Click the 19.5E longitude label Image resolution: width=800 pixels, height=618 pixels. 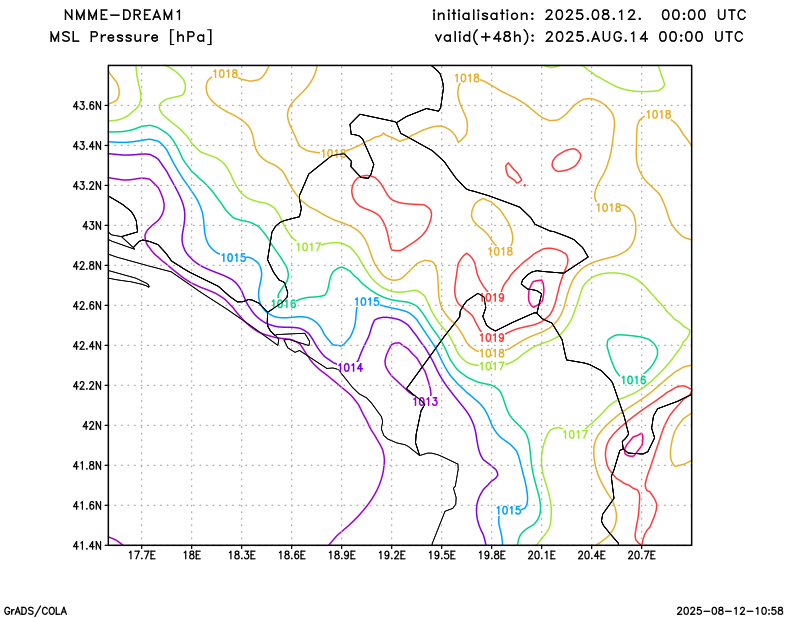(x=441, y=555)
